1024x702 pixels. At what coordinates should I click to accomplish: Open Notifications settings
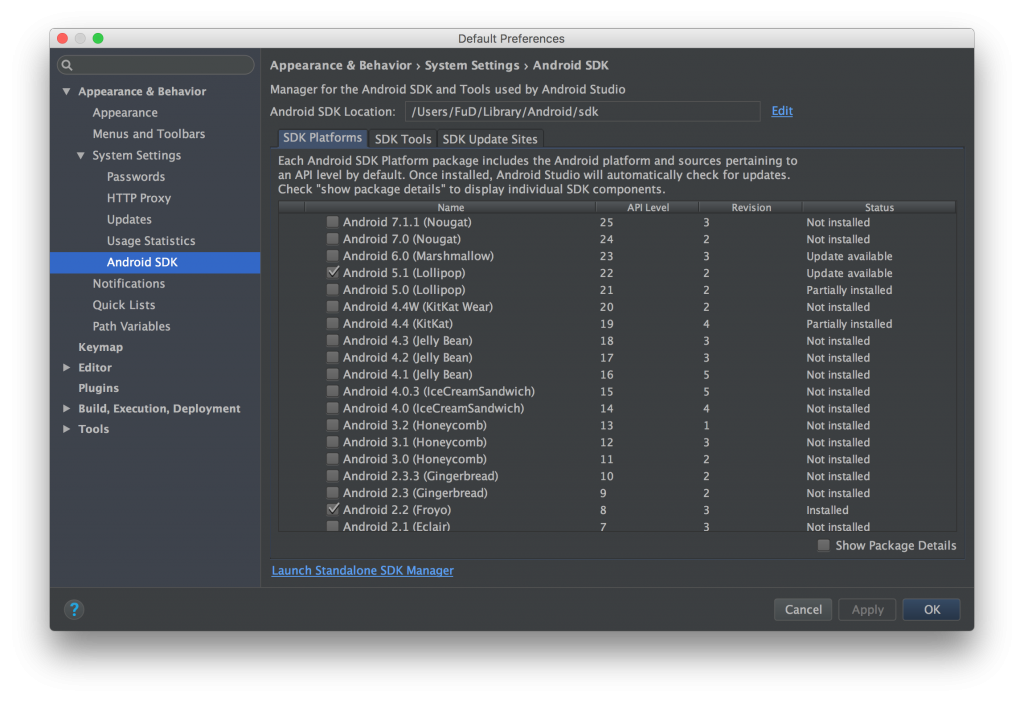[x=129, y=284]
